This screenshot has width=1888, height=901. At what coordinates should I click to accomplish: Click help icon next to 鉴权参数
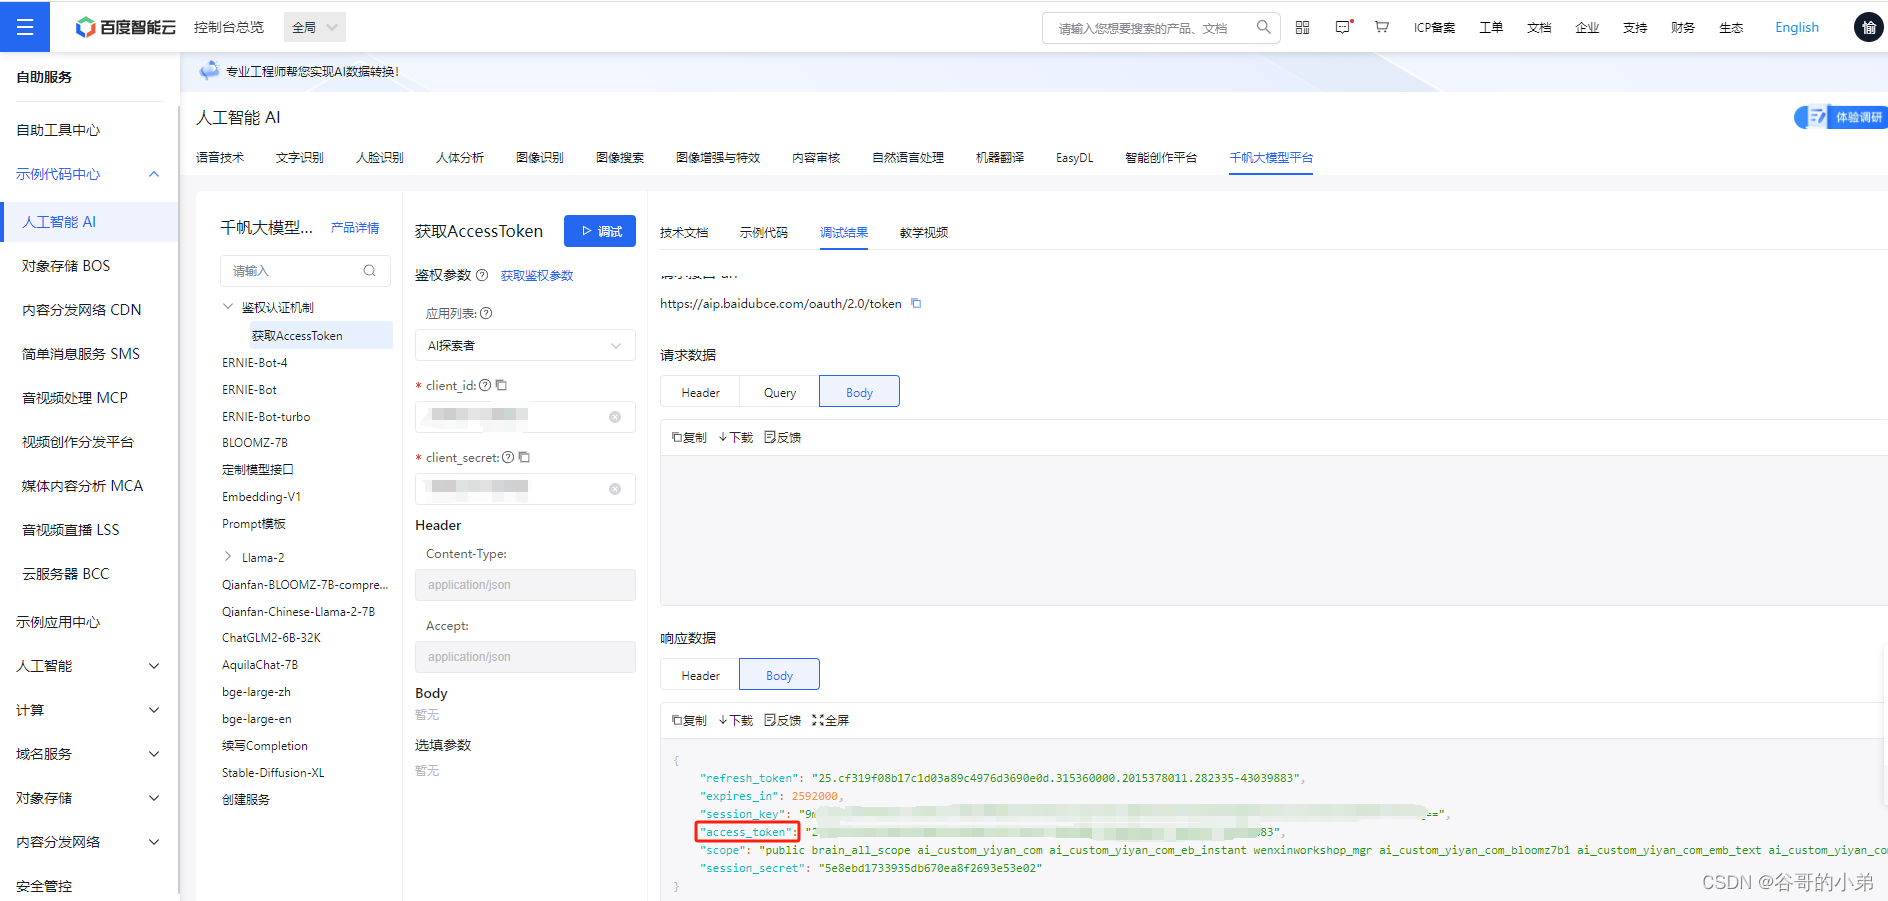click(482, 275)
